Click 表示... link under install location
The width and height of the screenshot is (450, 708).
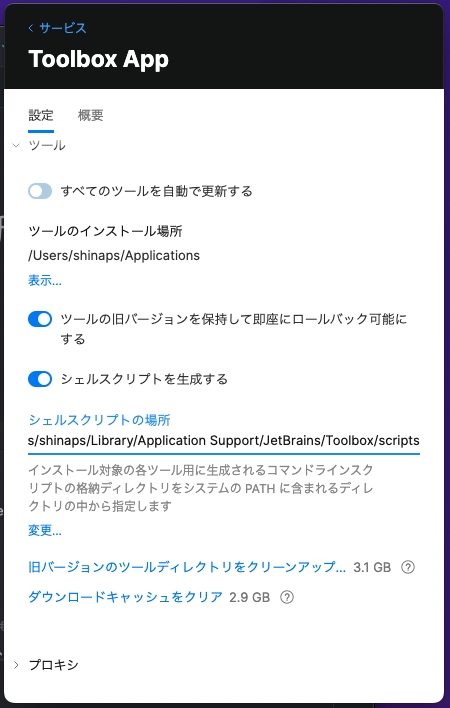(45, 280)
